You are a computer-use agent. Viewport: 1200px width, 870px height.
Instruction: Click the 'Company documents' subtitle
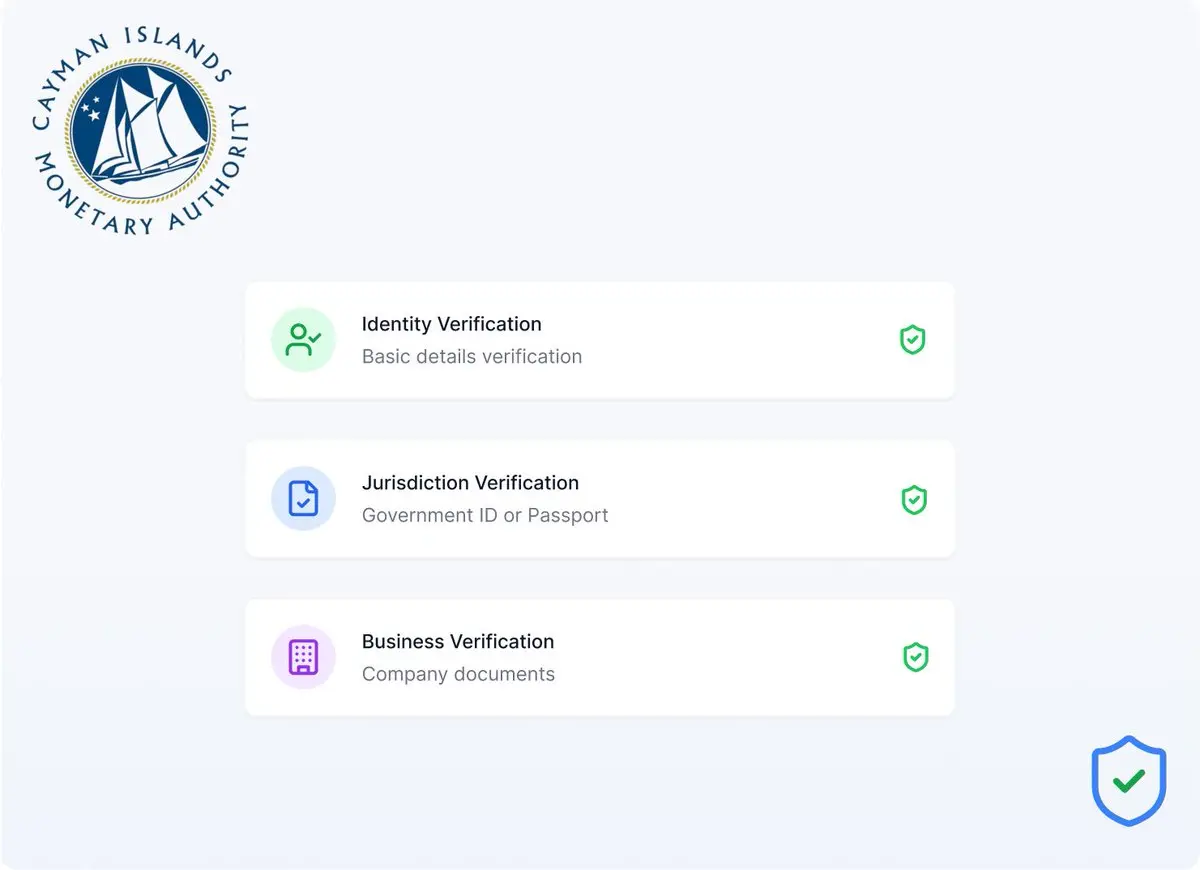458,674
